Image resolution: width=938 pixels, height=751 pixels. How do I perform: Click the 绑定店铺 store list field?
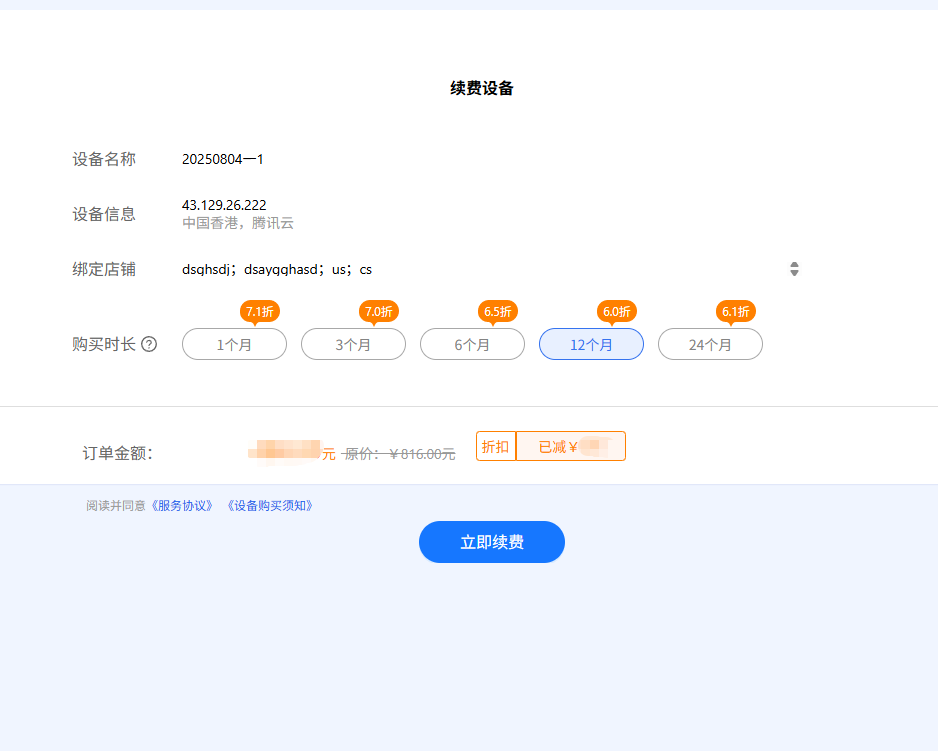click(480, 269)
